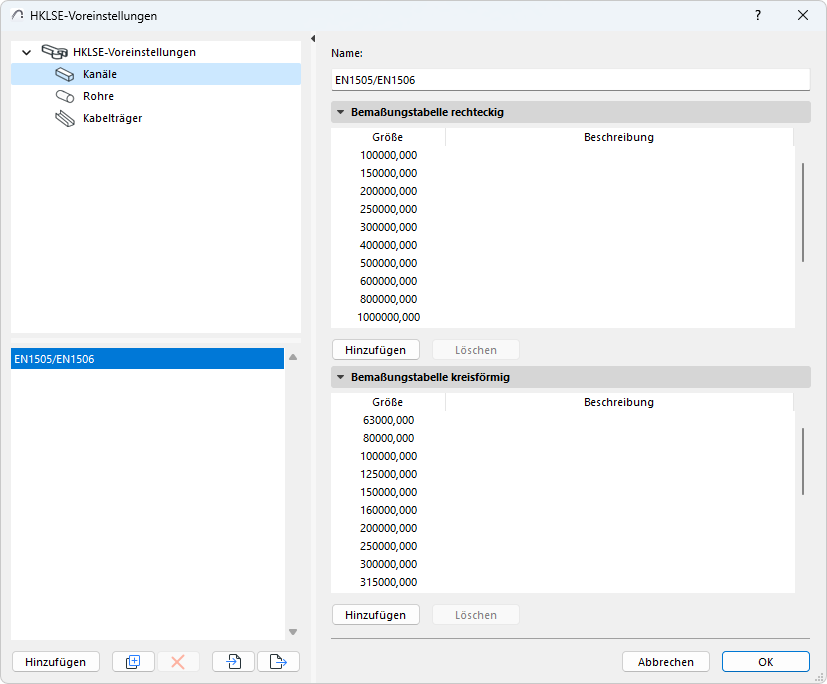Click the Kabelträger cable tray icon
The image size is (827, 684).
(x=65, y=118)
